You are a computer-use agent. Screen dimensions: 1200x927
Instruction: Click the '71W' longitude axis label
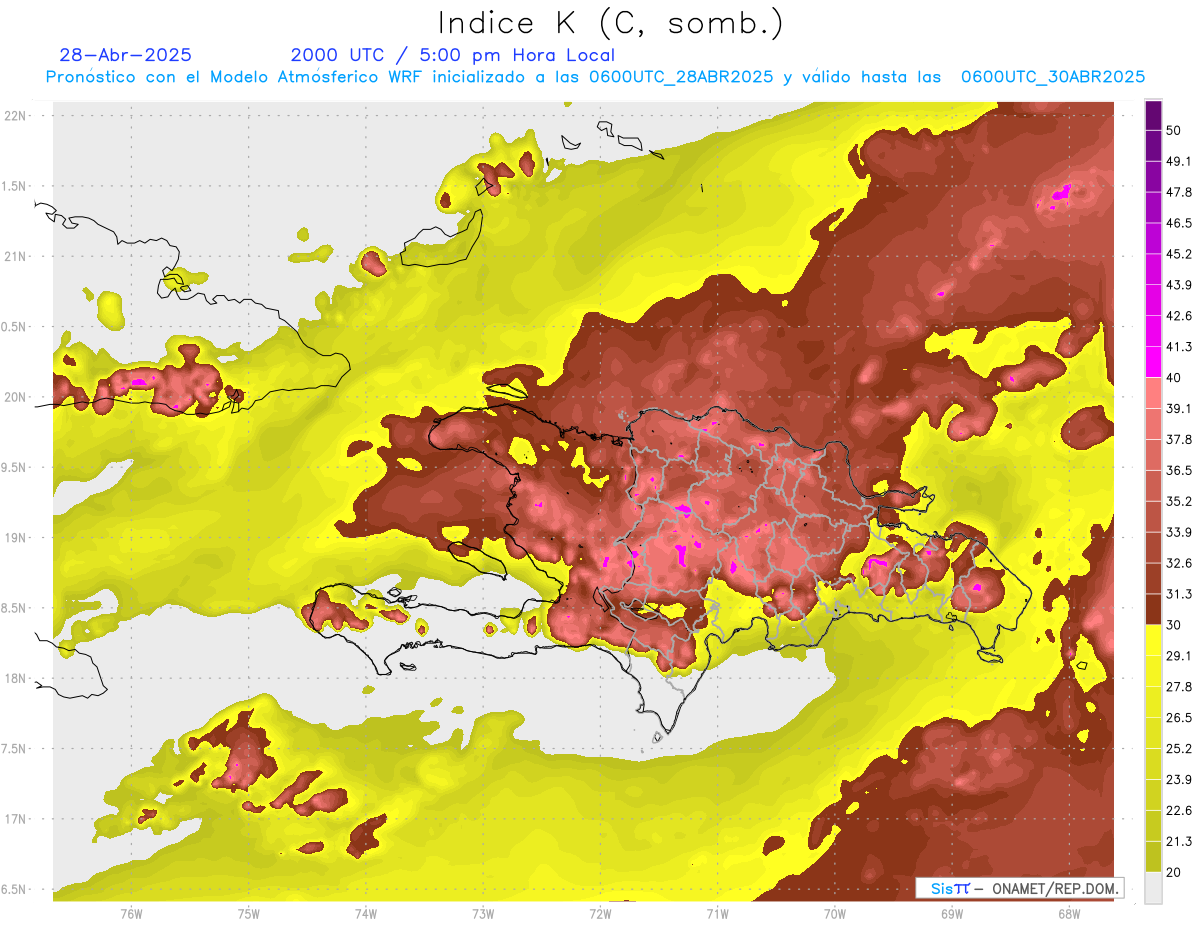(717, 913)
